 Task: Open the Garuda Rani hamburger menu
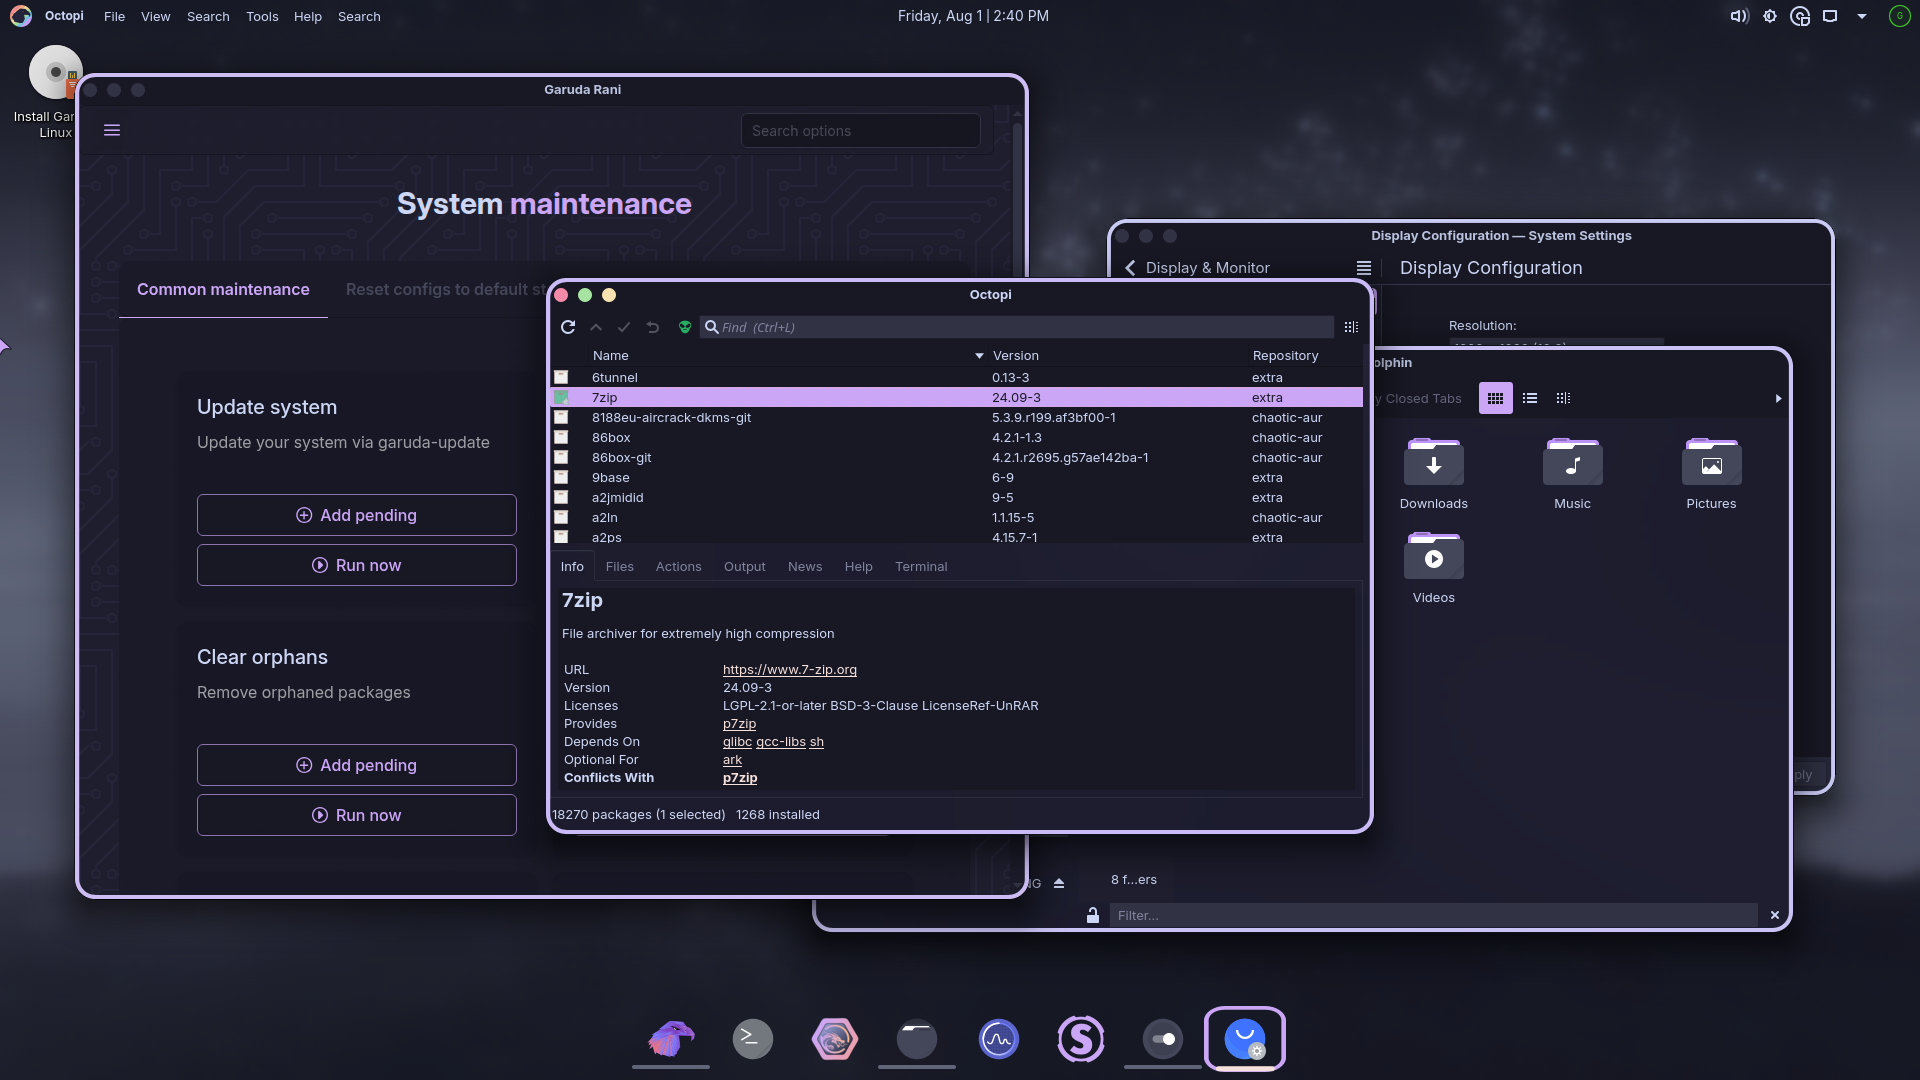[112, 130]
